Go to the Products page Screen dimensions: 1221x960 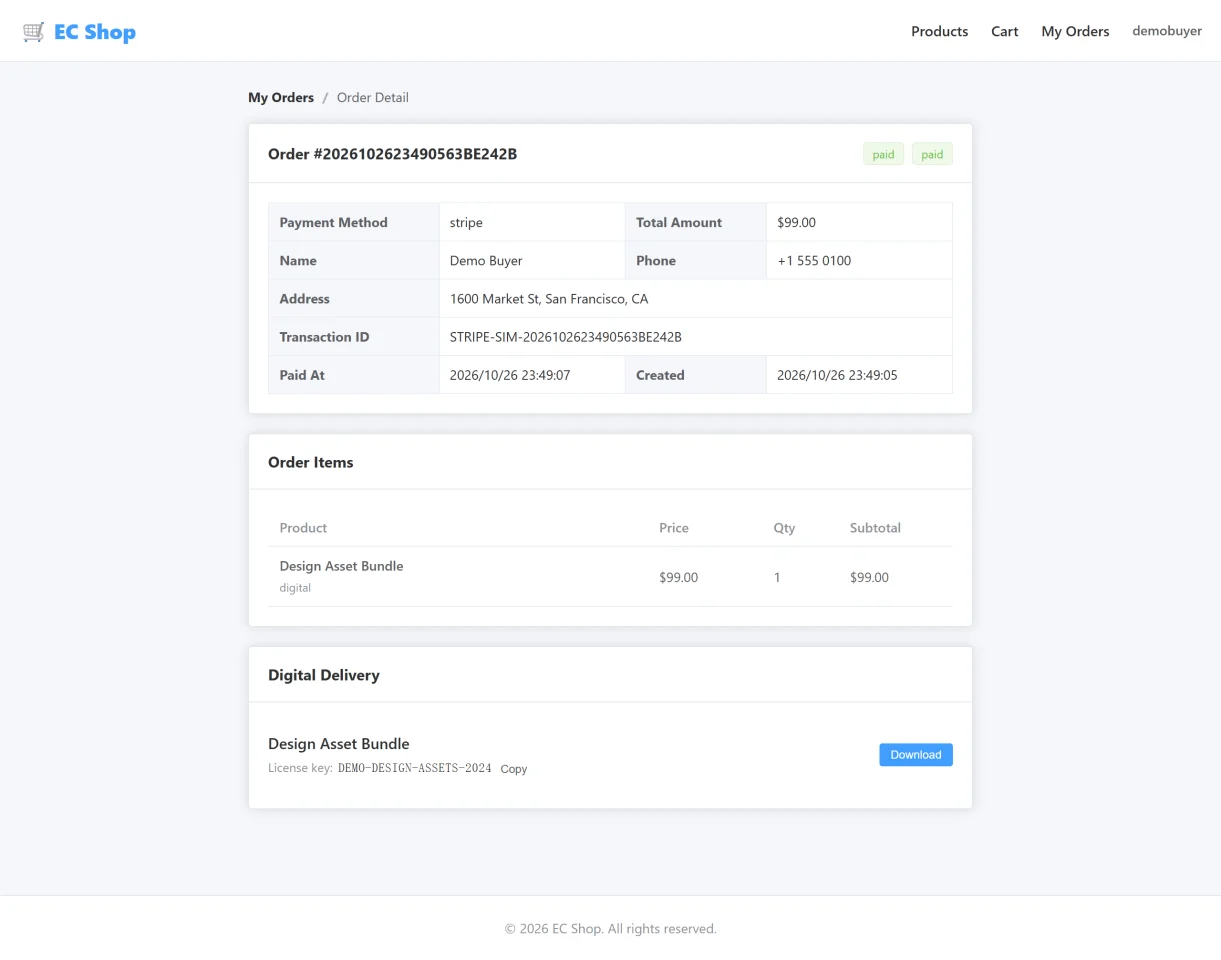(939, 31)
